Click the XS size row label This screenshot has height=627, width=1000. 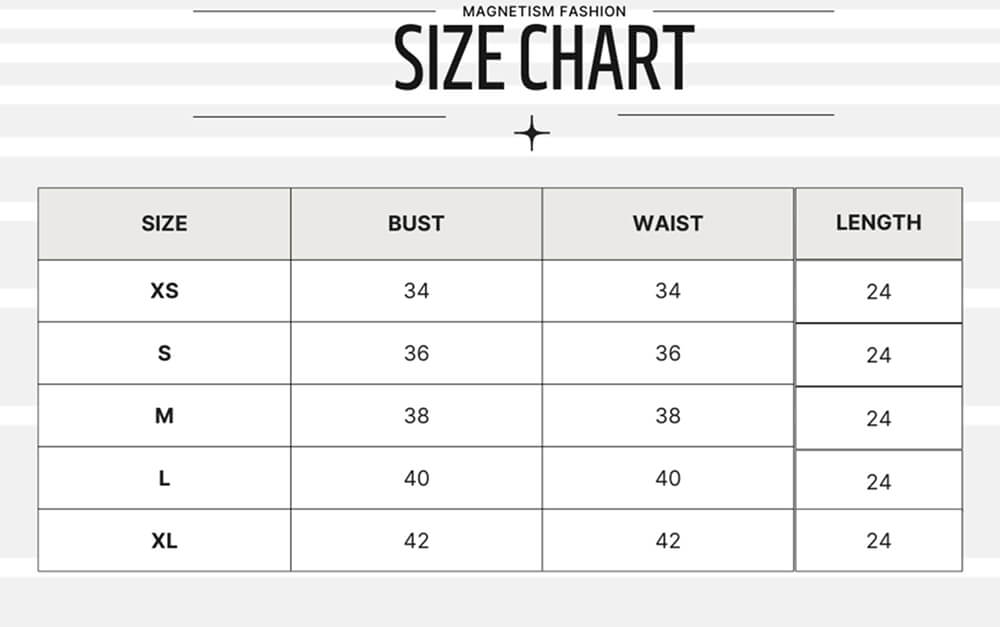[x=164, y=291]
